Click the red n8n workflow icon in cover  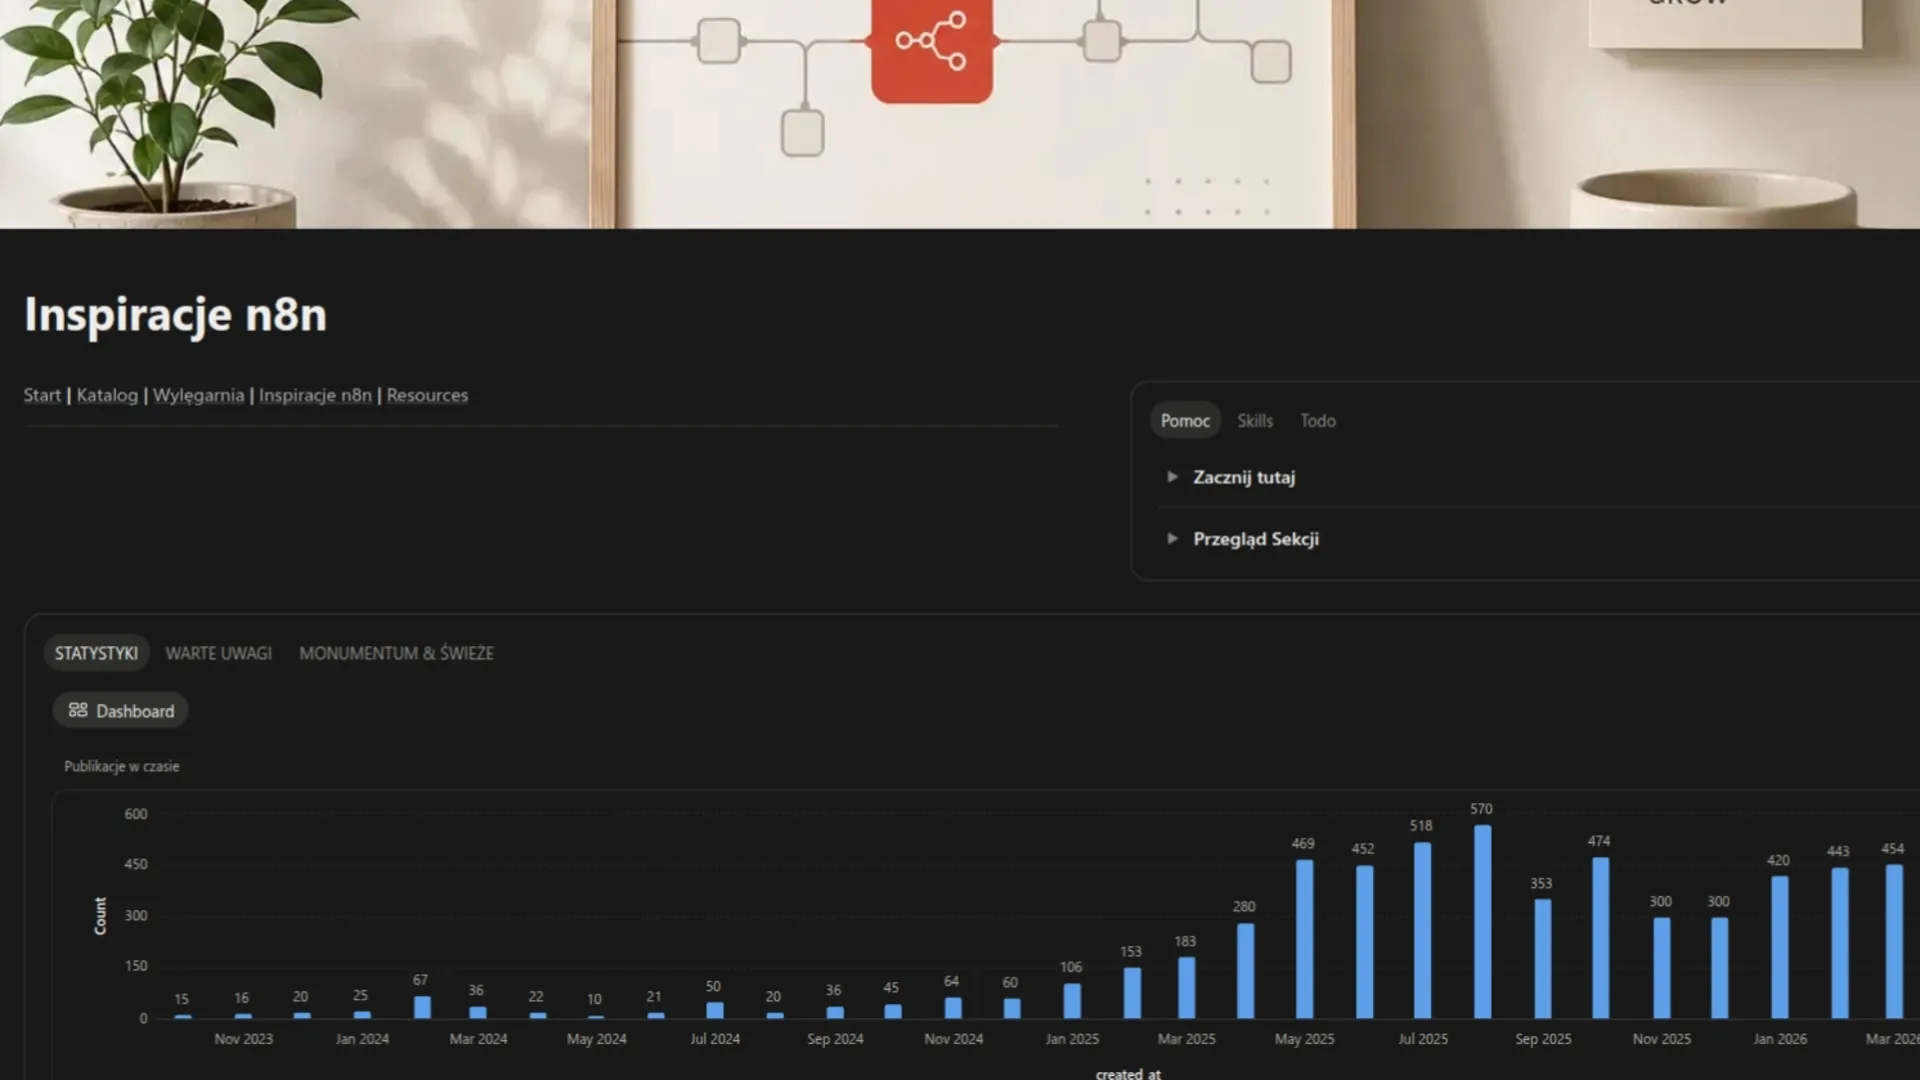point(931,50)
